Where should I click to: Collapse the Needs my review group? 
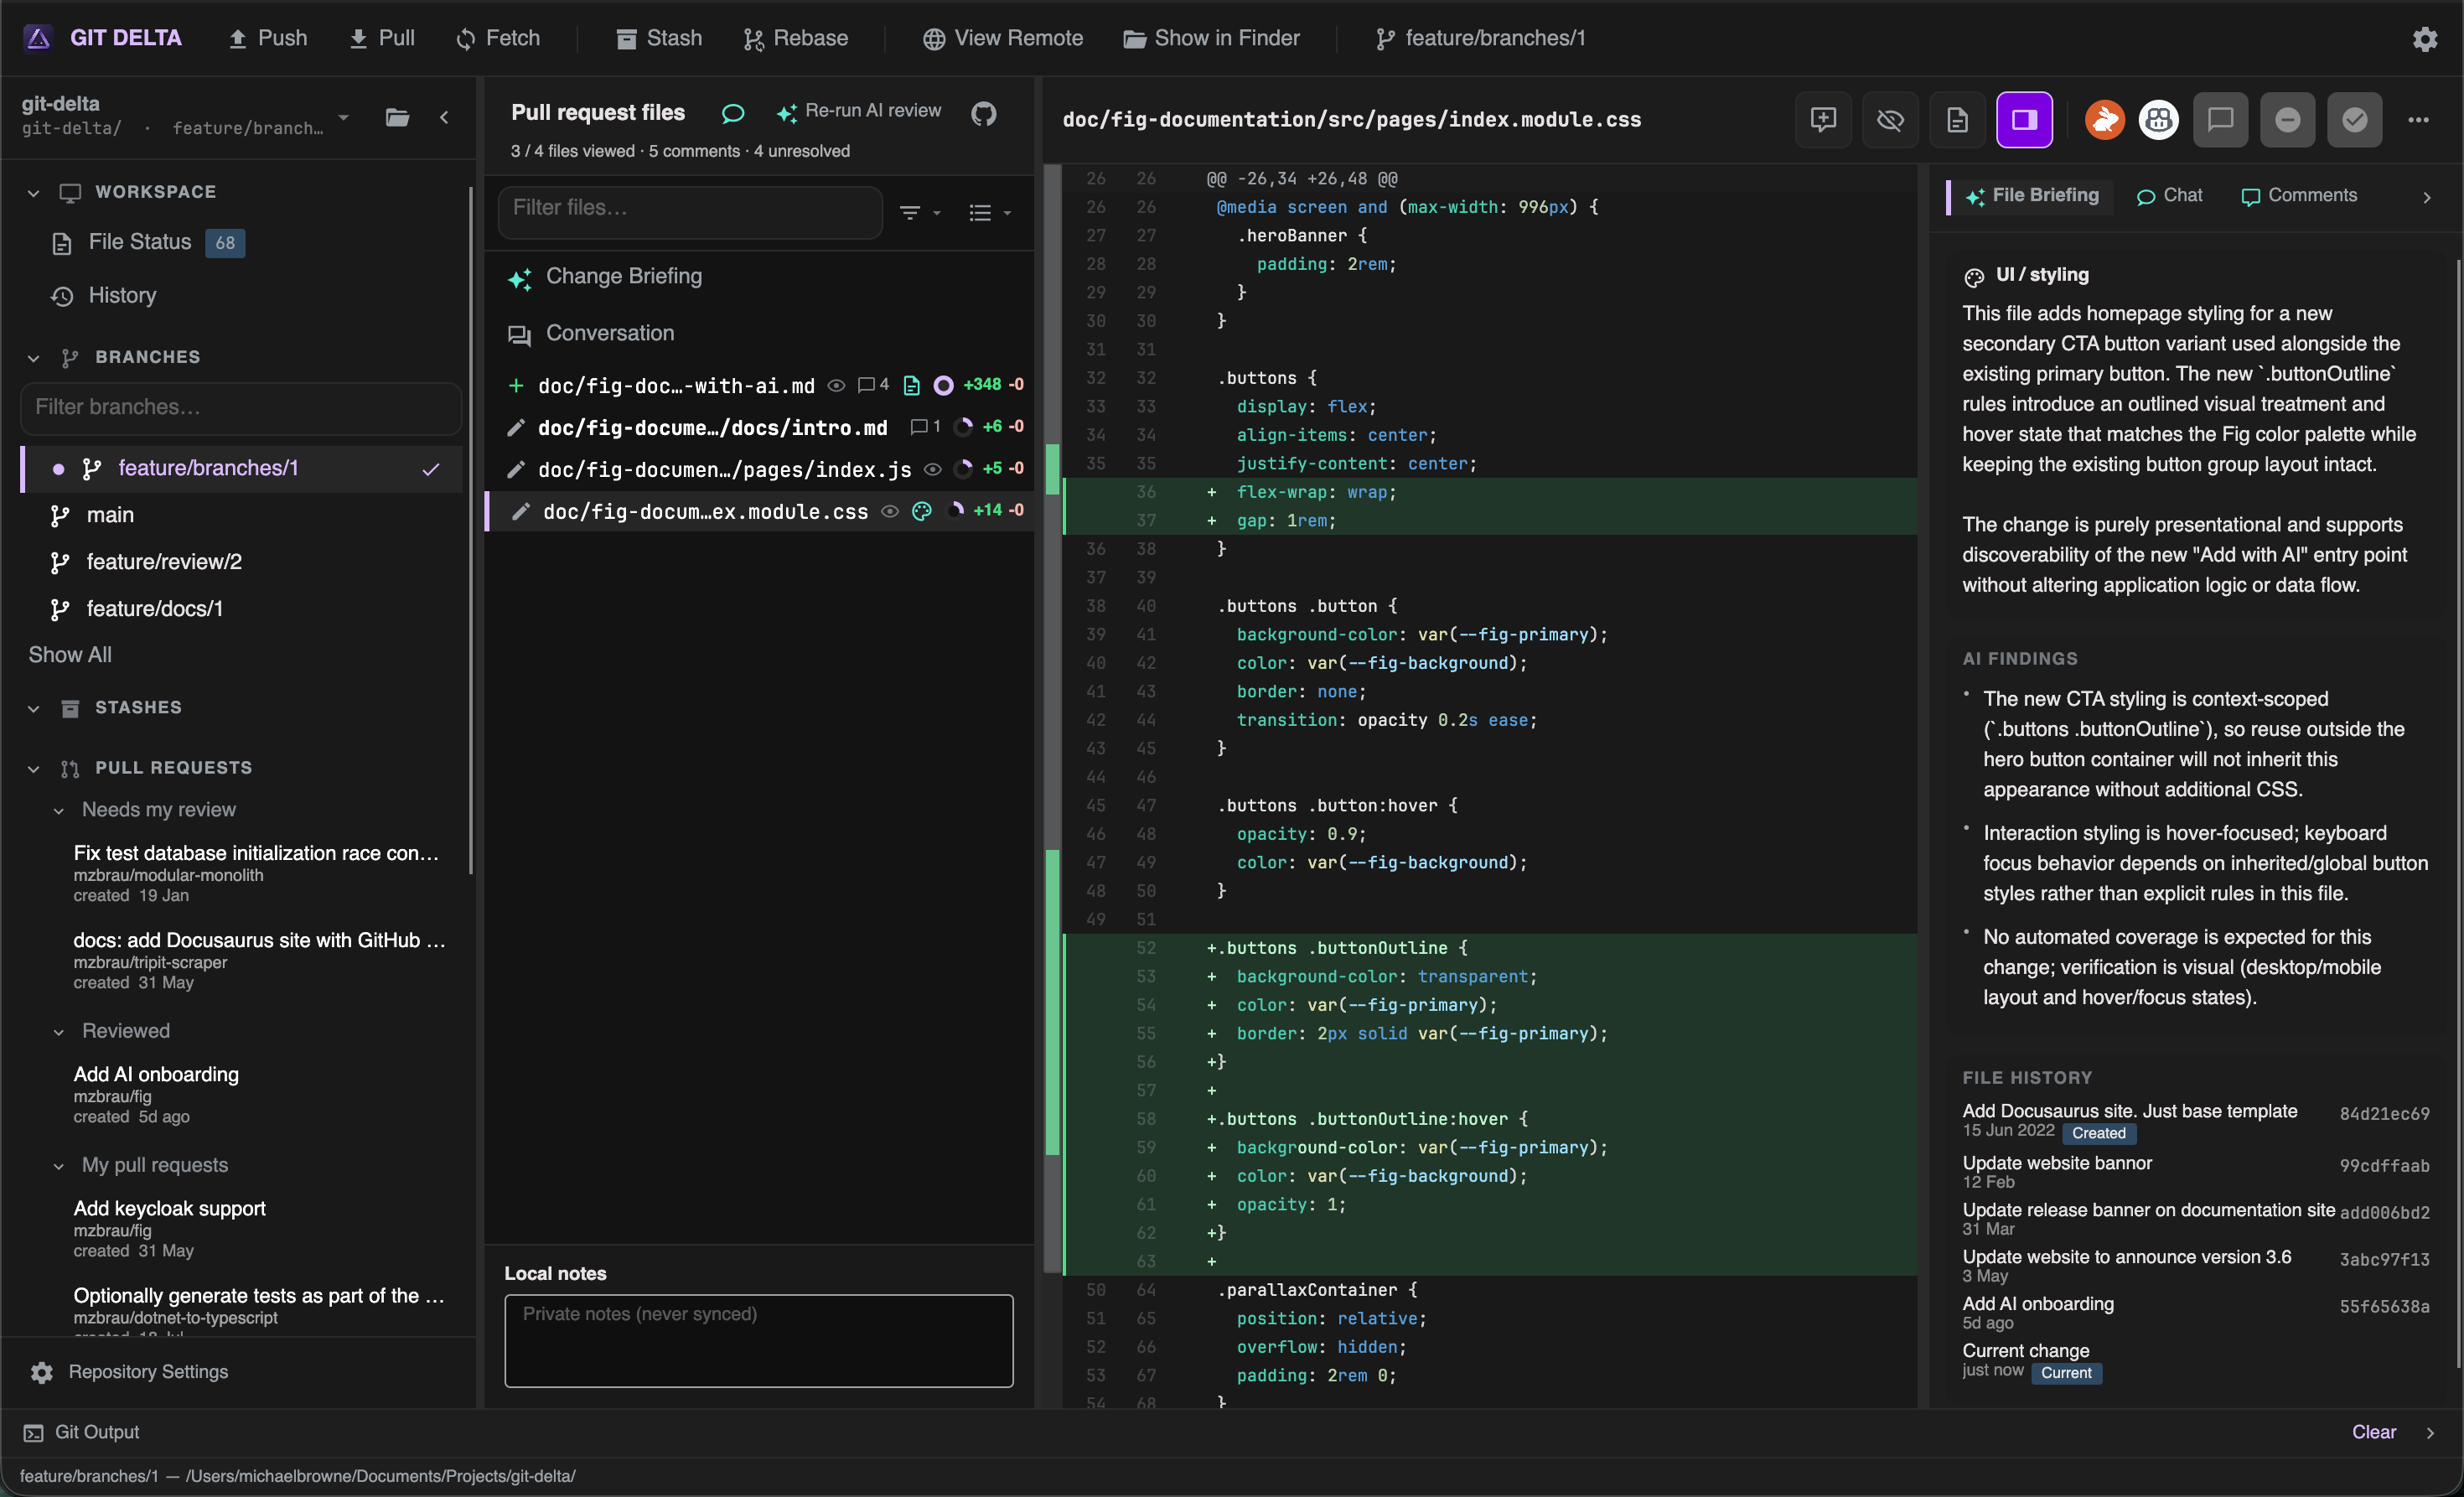(59, 811)
